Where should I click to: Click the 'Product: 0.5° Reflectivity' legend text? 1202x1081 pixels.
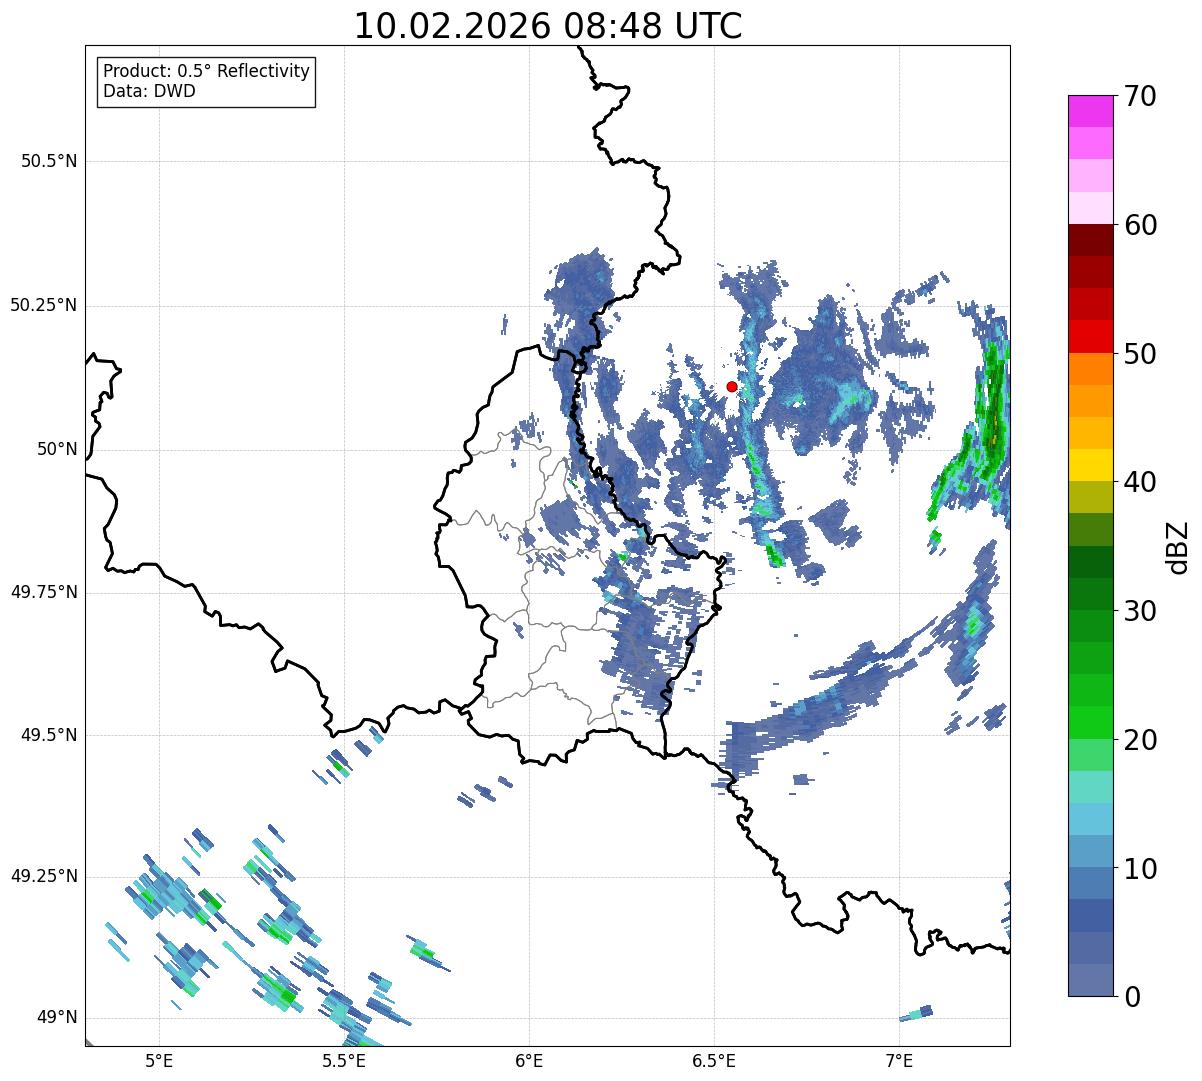pos(206,71)
